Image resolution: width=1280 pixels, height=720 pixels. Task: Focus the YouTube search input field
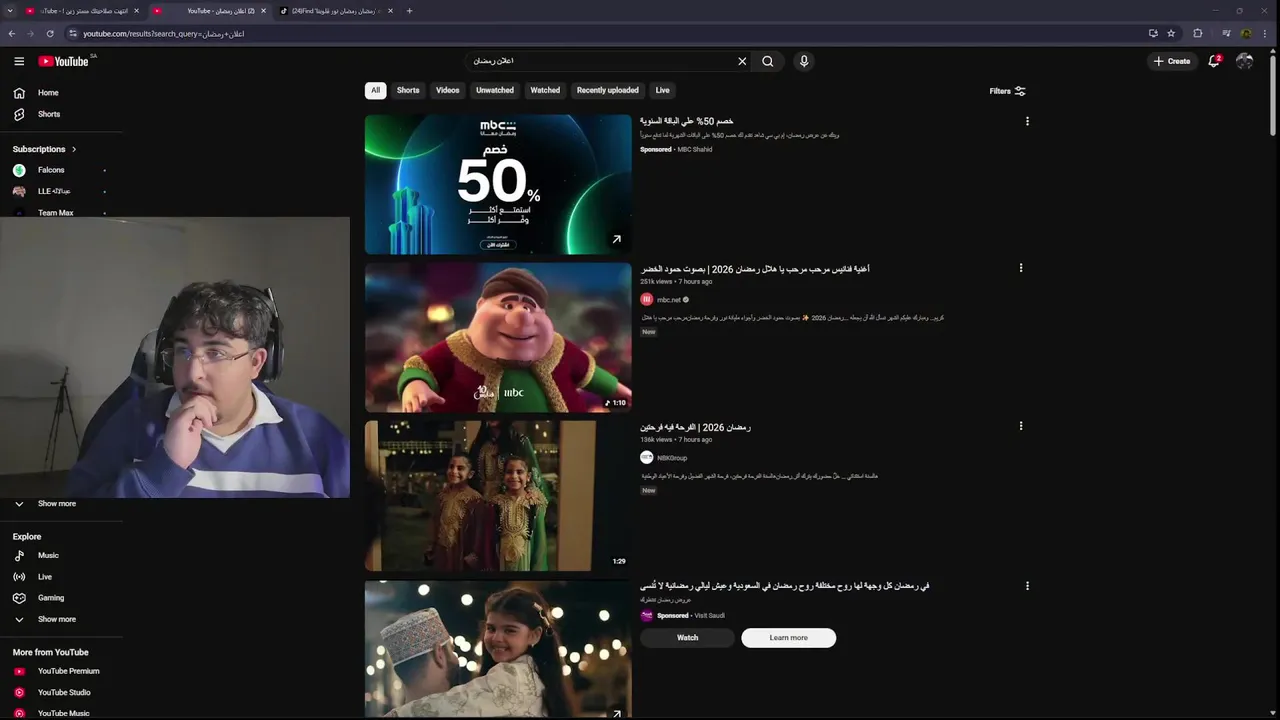[600, 61]
